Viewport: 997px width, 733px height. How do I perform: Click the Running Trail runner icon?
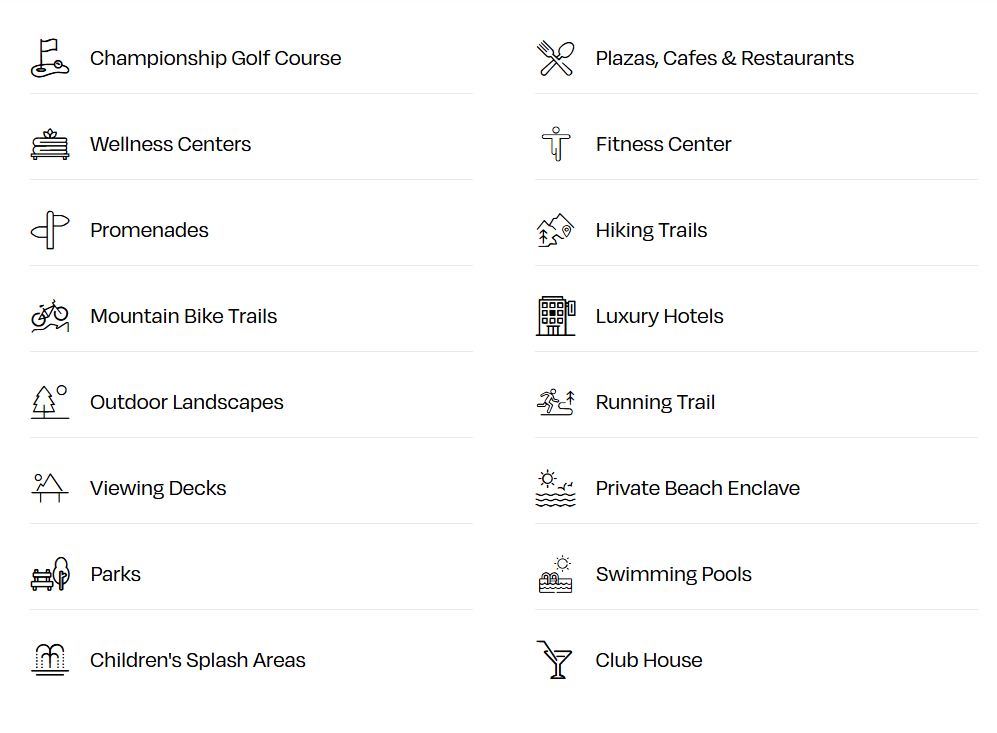point(555,402)
